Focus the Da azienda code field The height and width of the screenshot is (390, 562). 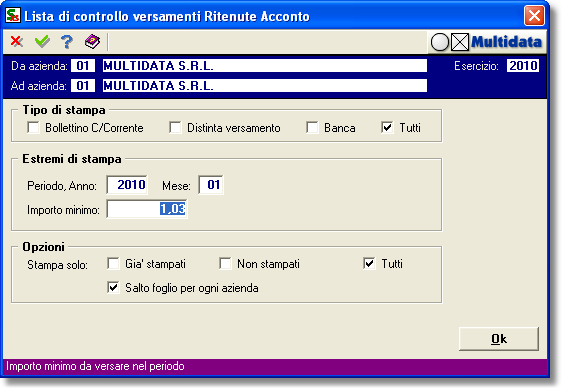click(x=83, y=66)
